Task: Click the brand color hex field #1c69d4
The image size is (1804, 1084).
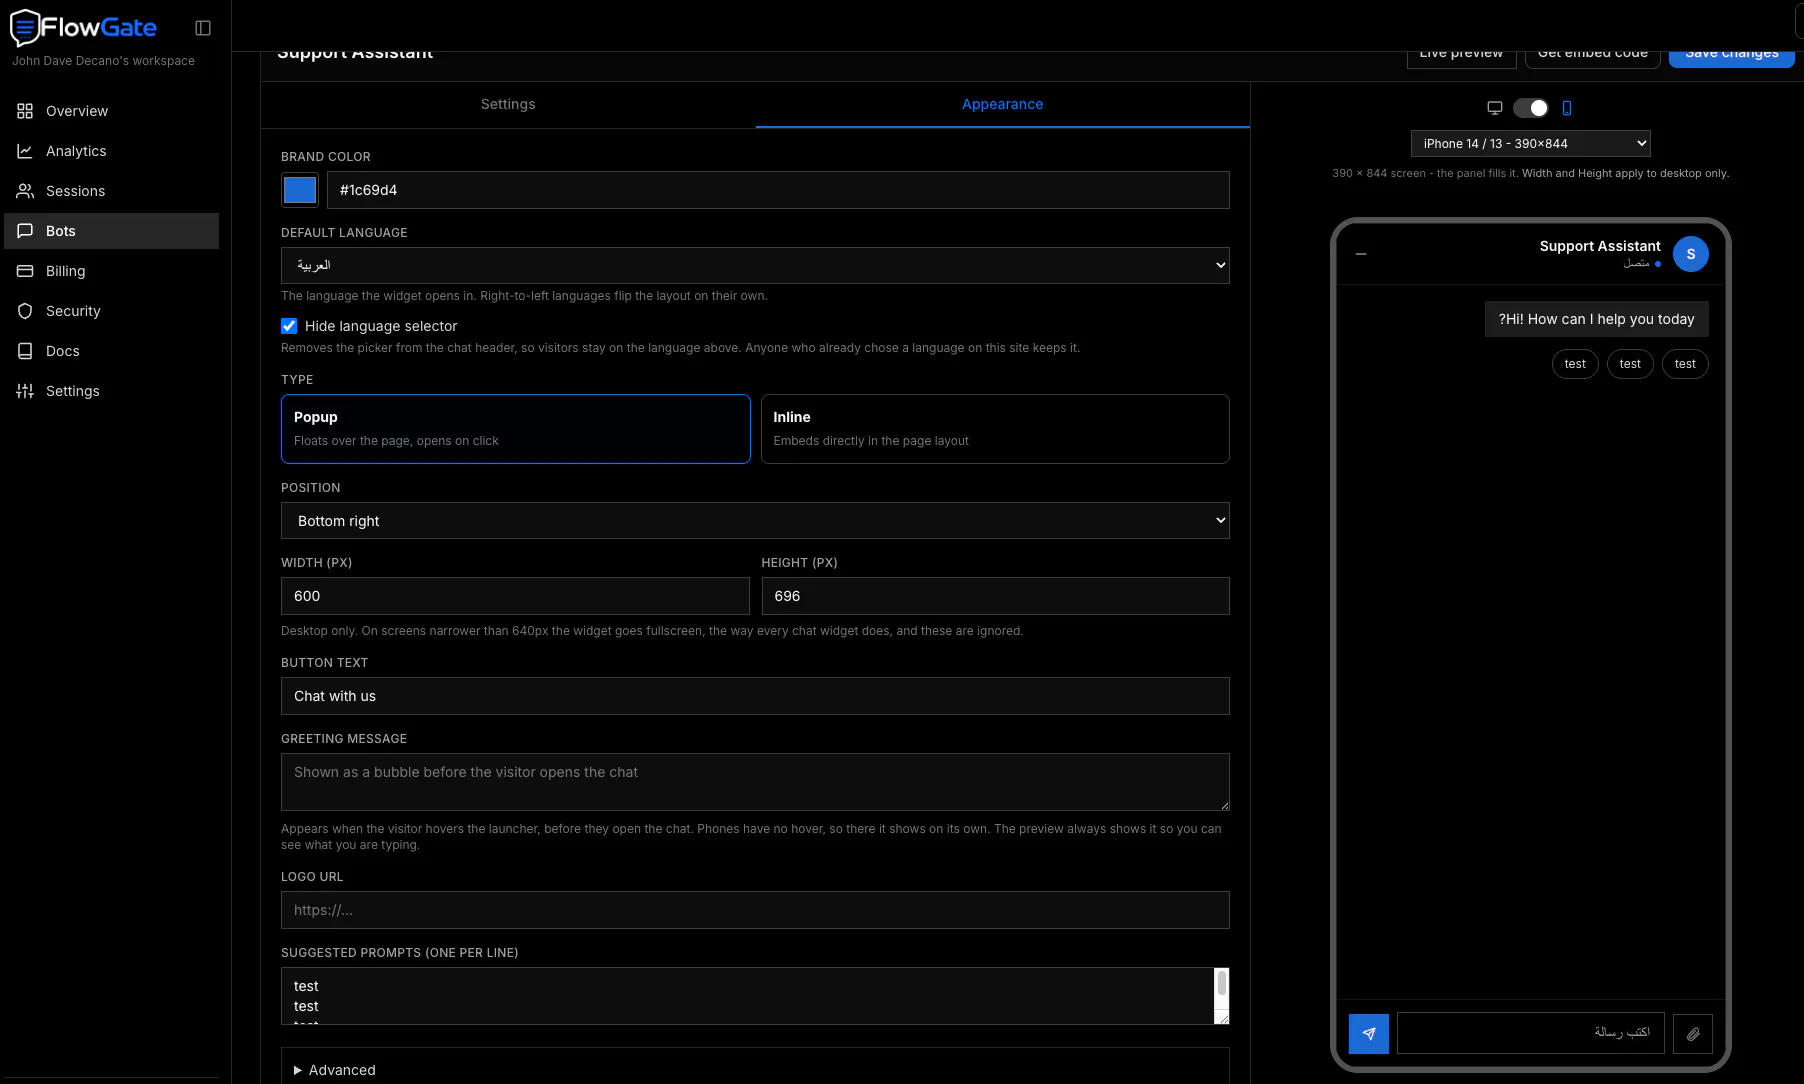Action: point(778,190)
